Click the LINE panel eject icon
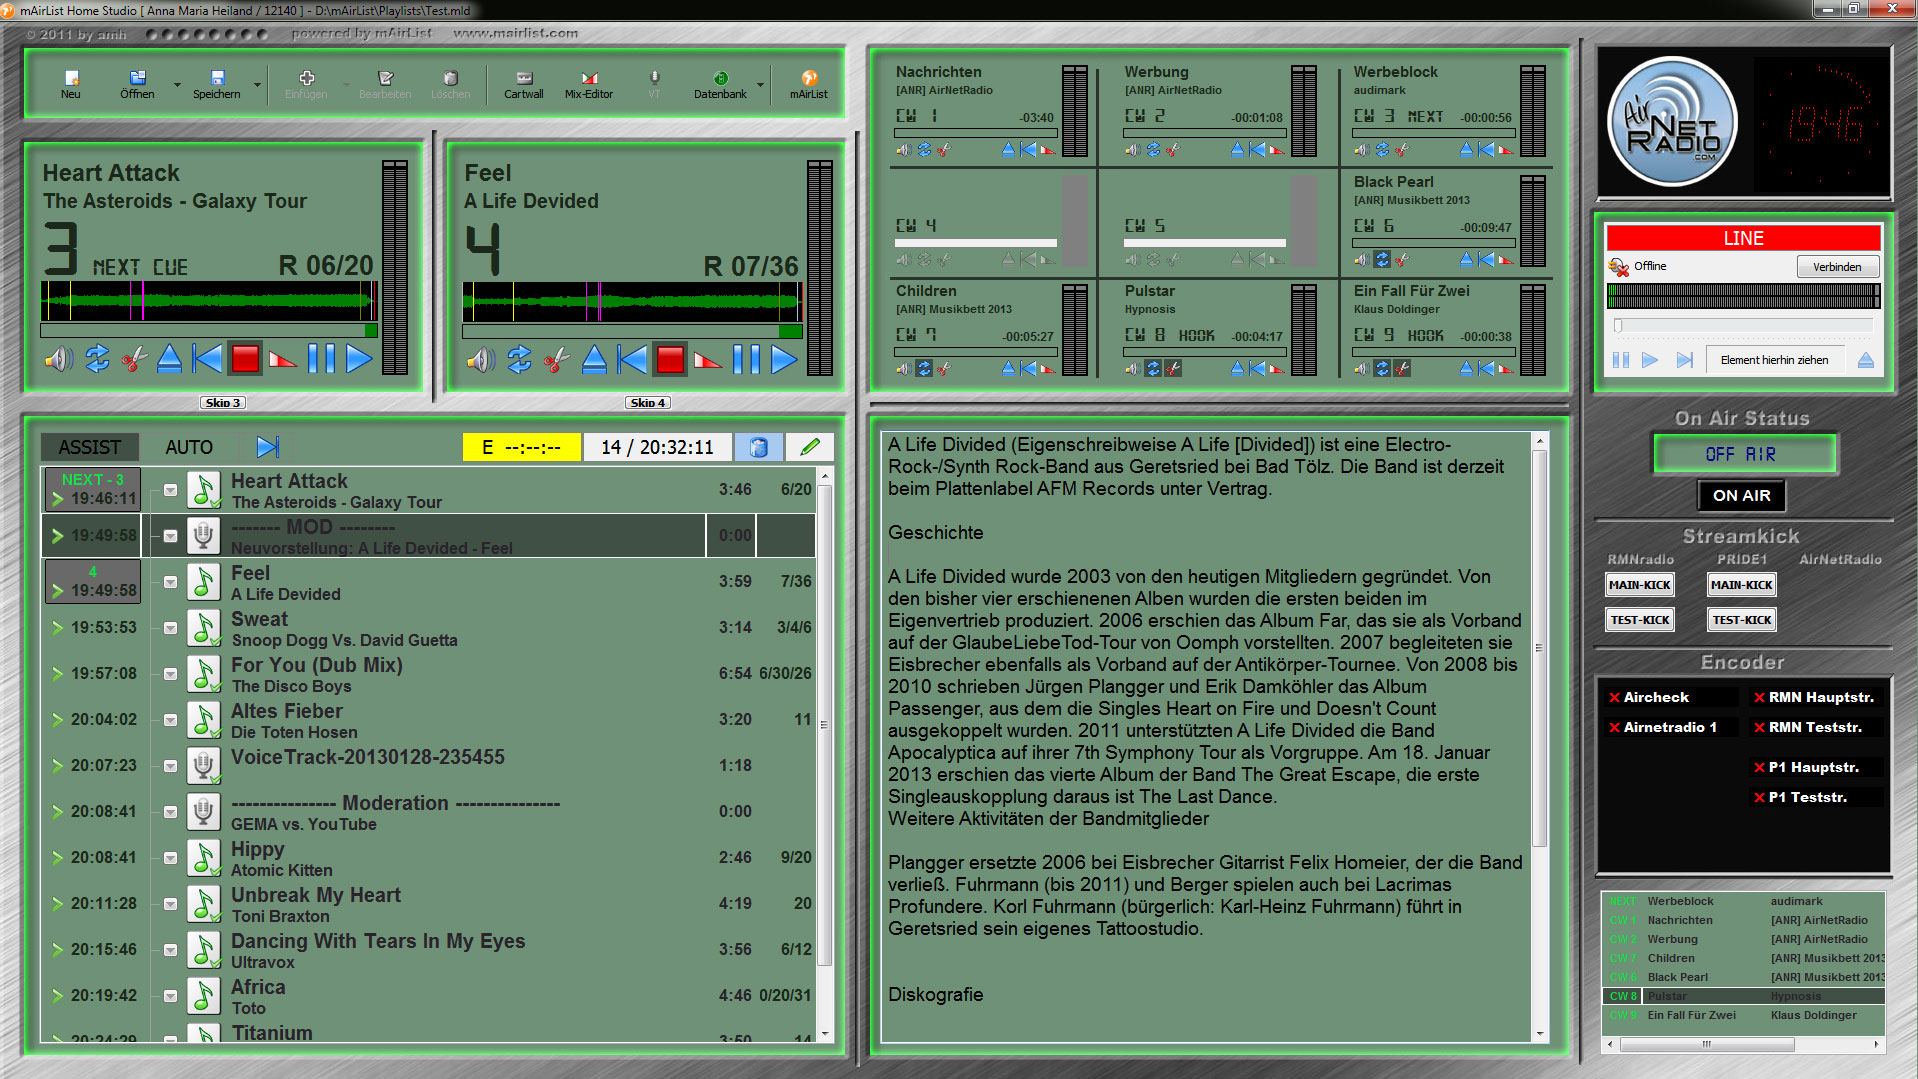This screenshot has width=1918, height=1079. (1865, 360)
